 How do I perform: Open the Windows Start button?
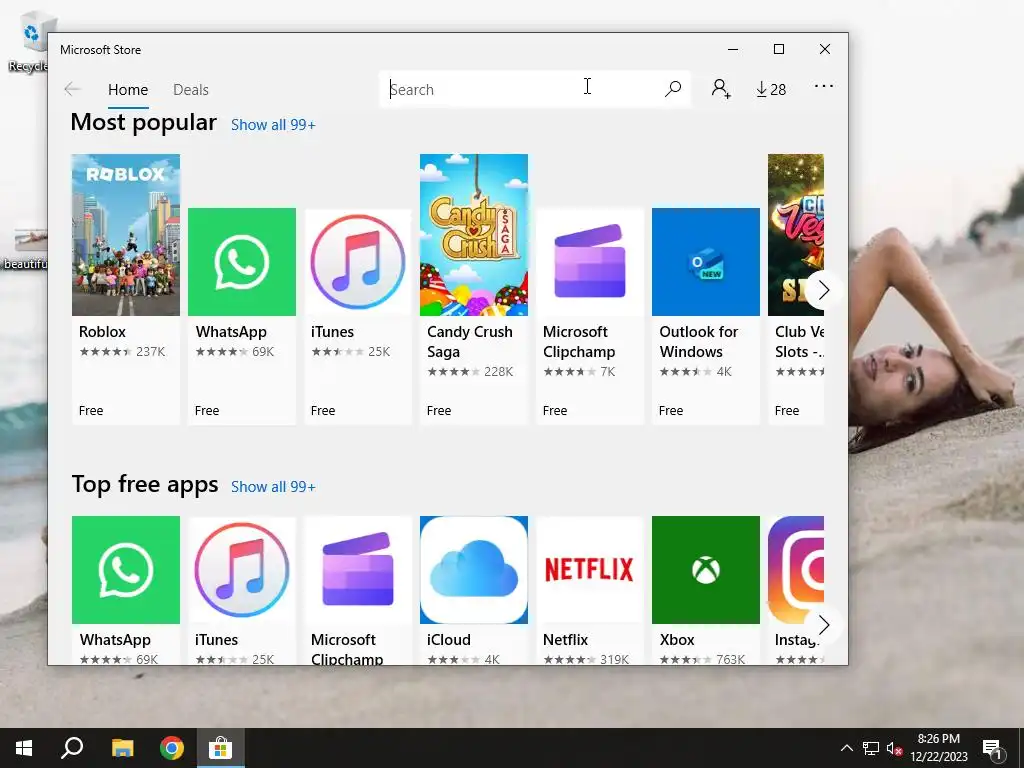click(24, 748)
